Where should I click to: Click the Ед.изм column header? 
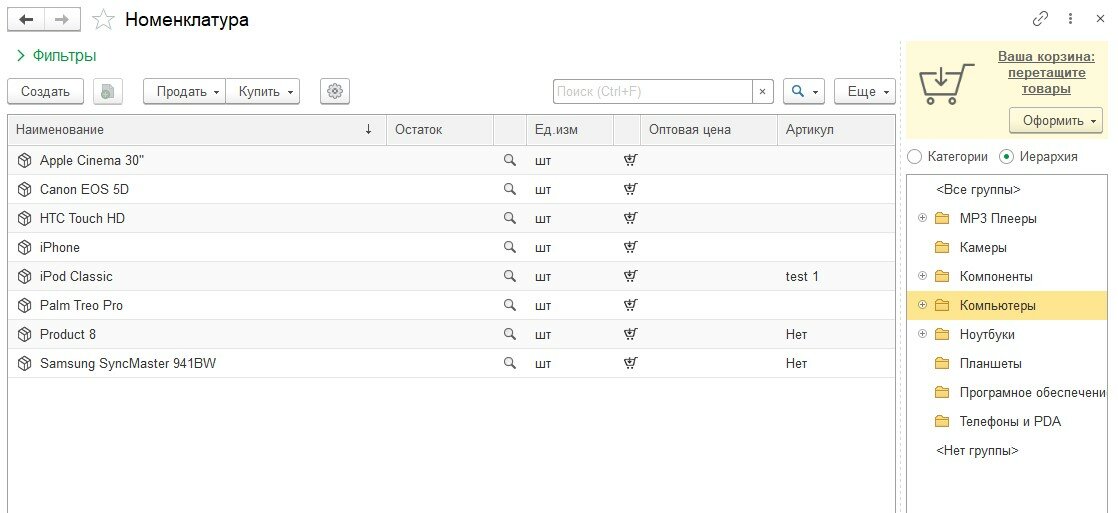click(x=570, y=130)
